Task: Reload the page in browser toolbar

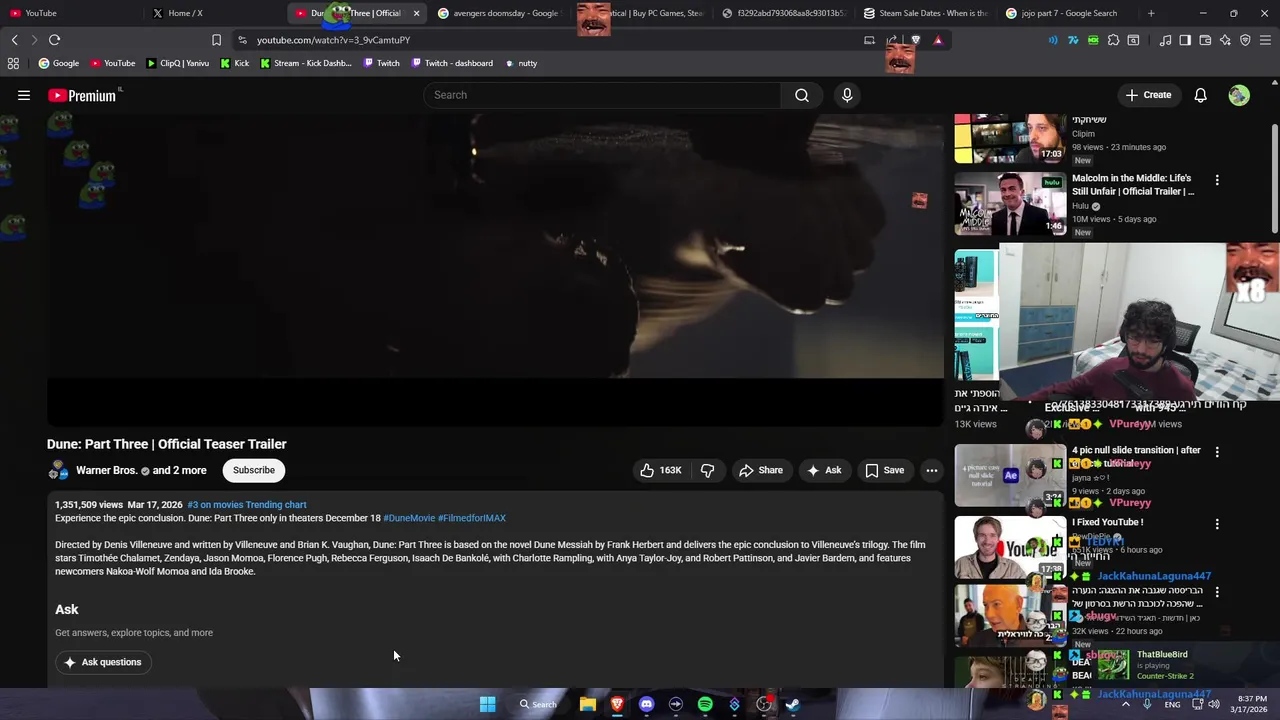Action: pos(54,40)
